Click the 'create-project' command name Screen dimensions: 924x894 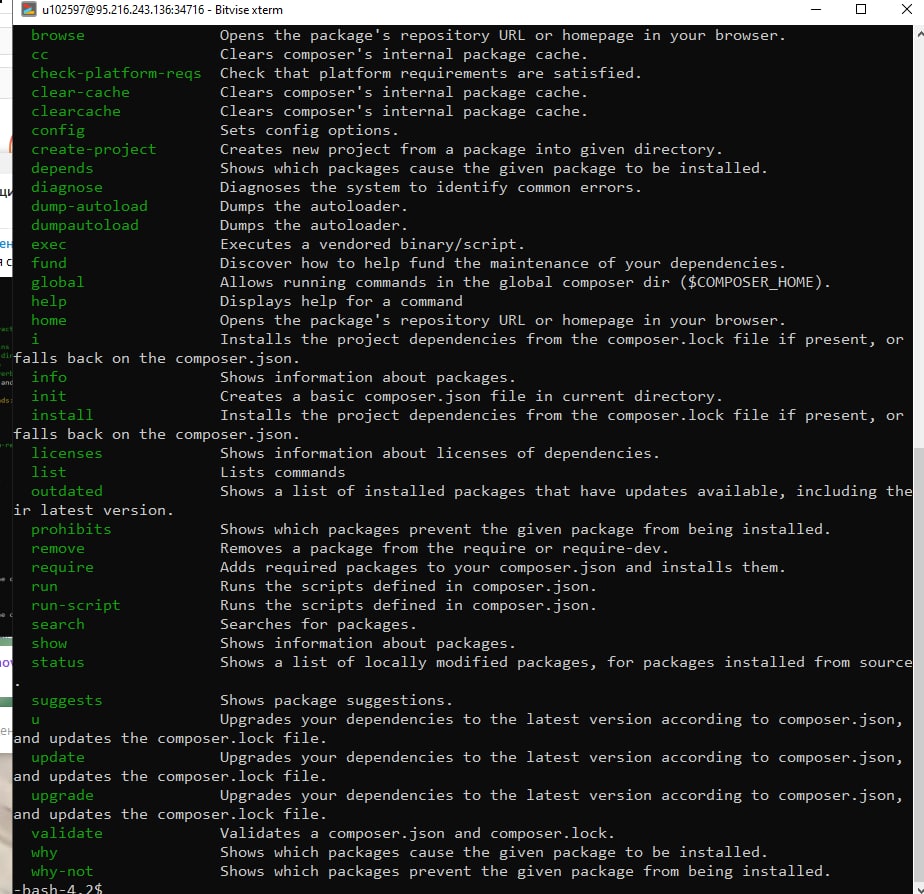[x=94, y=150]
